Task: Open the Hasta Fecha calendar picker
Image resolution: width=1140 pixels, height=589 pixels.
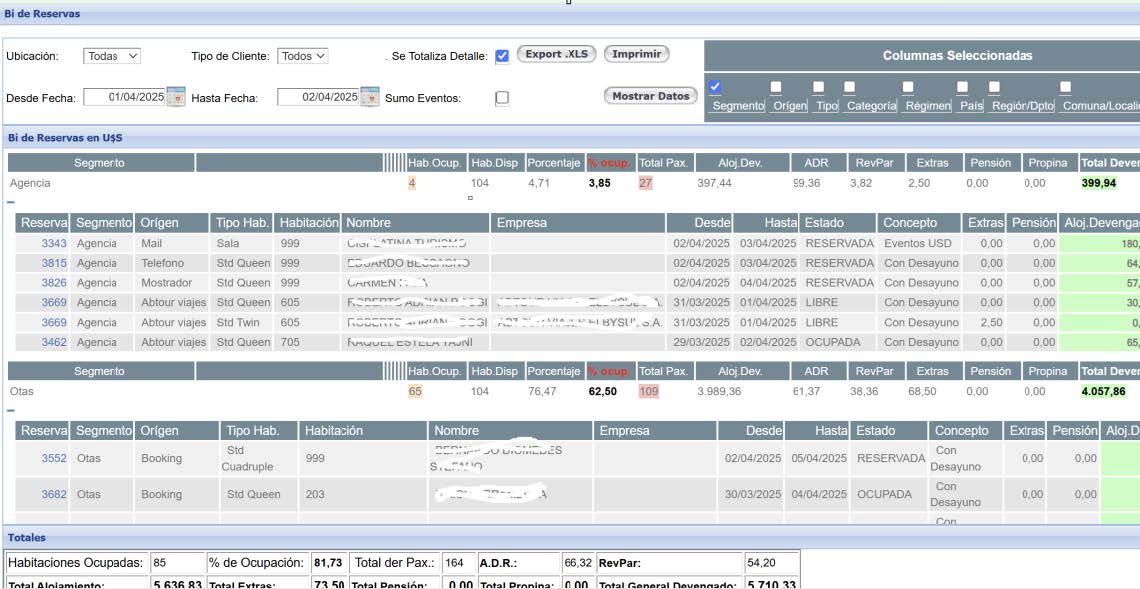Action: pyautogui.click(x=370, y=97)
